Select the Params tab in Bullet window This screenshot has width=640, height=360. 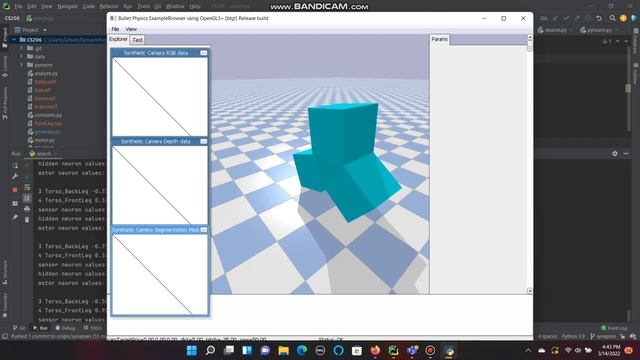pyautogui.click(x=440, y=39)
